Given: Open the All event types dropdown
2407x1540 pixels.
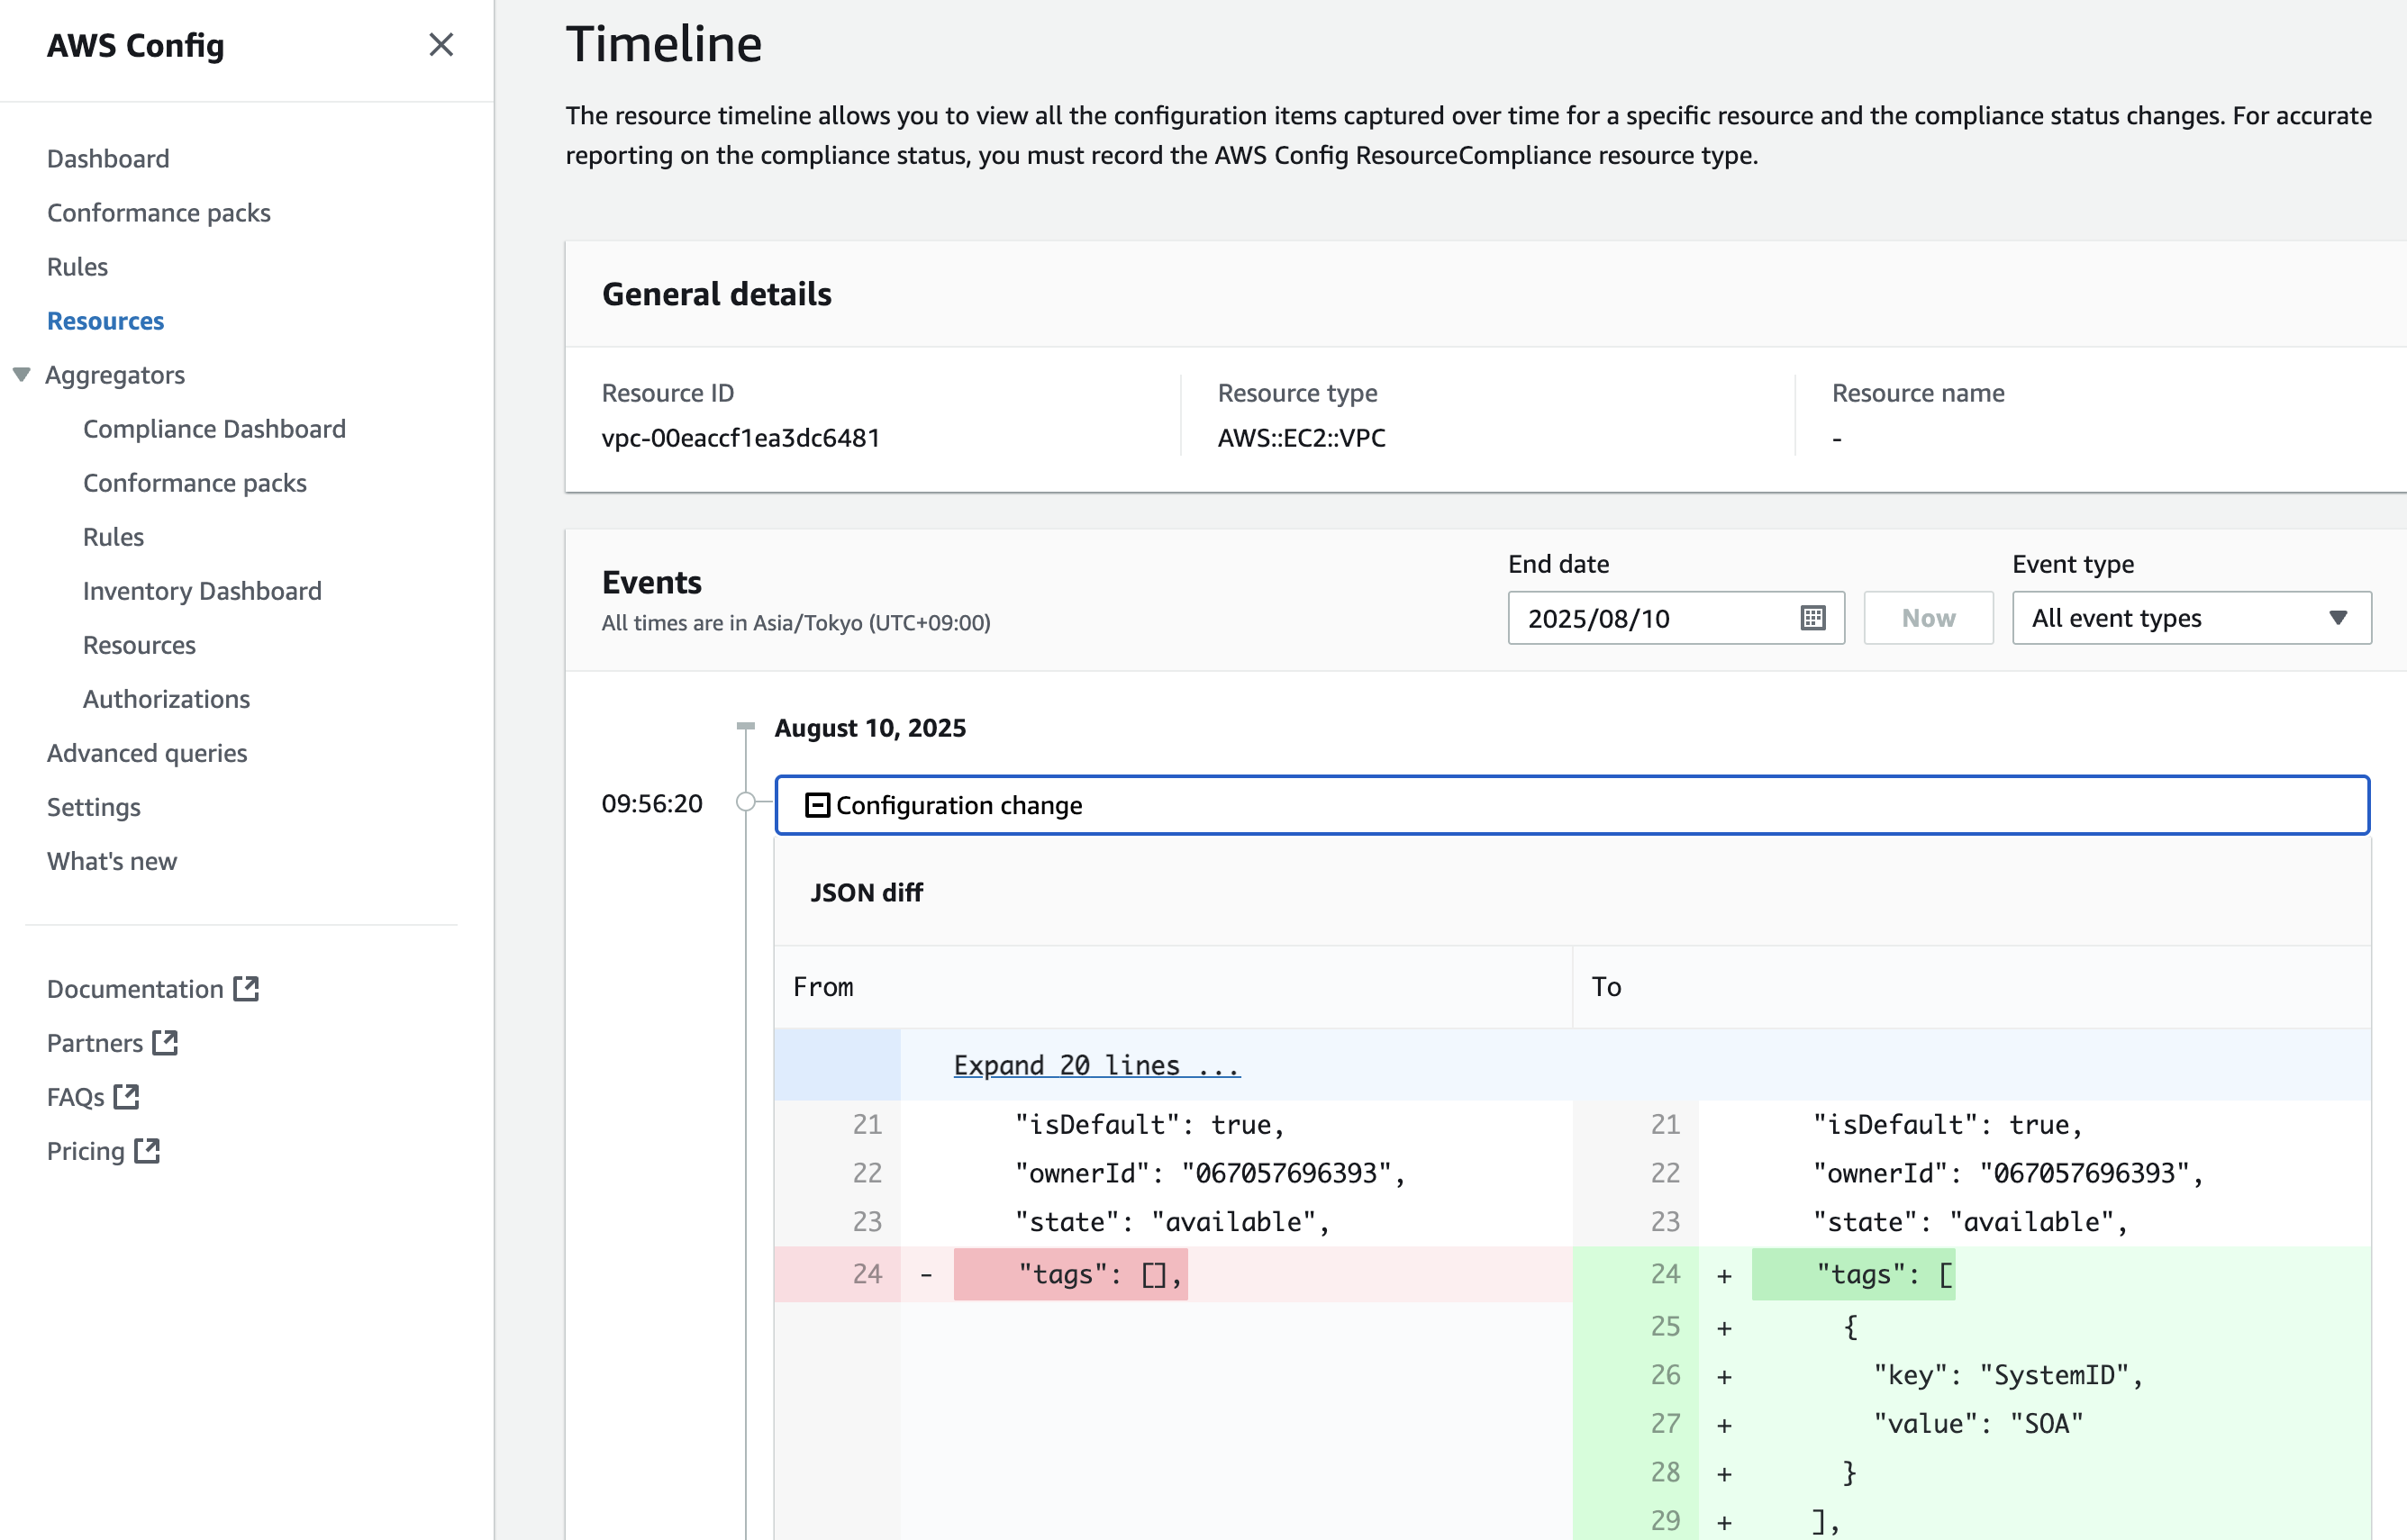Looking at the screenshot, I should [2190, 618].
